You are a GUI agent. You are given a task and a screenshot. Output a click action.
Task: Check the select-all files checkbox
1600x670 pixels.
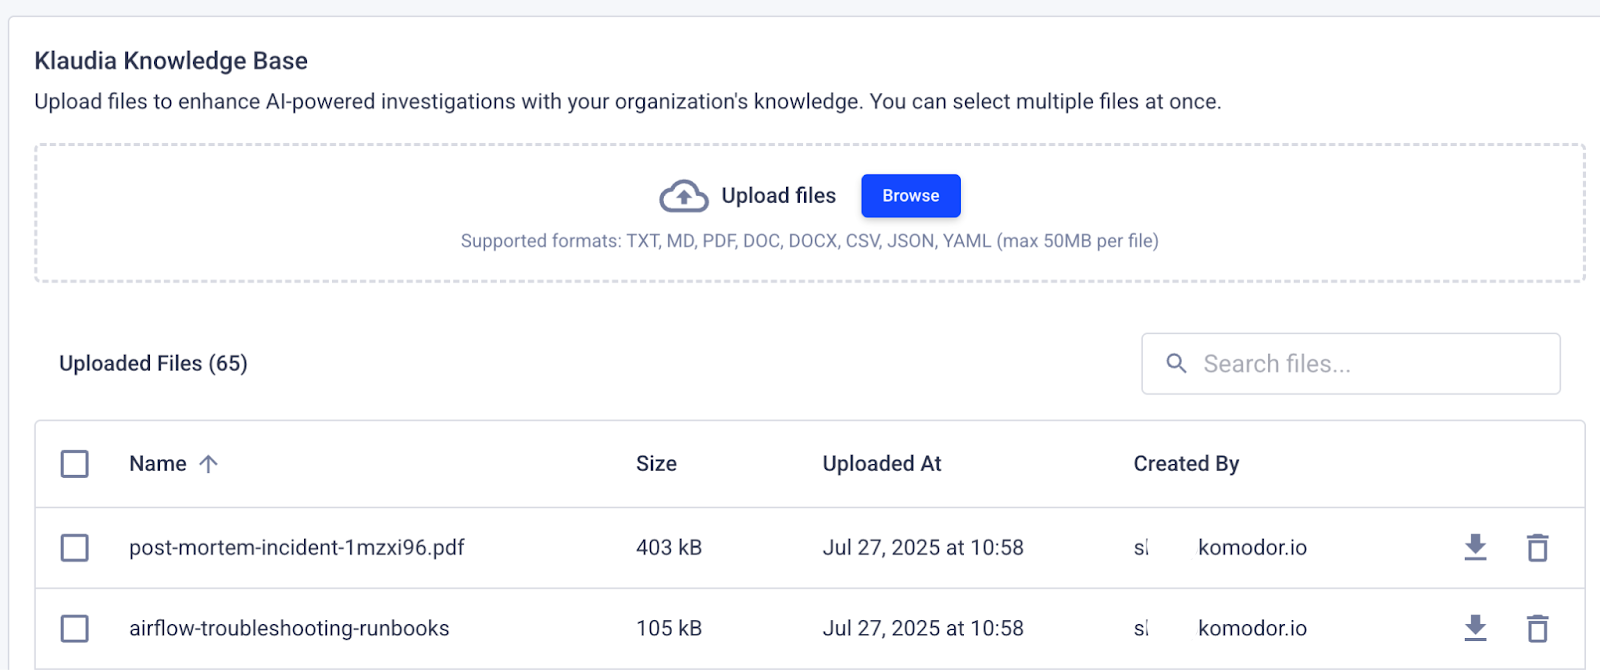pos(75,464)
